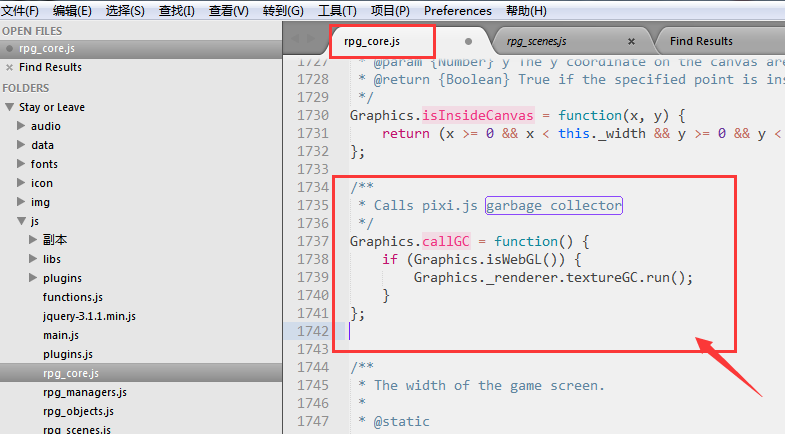Image resolution: width=785 pixels, height=434 pixels.
Task: Expand the icon folder
Action: click(21, 183)
